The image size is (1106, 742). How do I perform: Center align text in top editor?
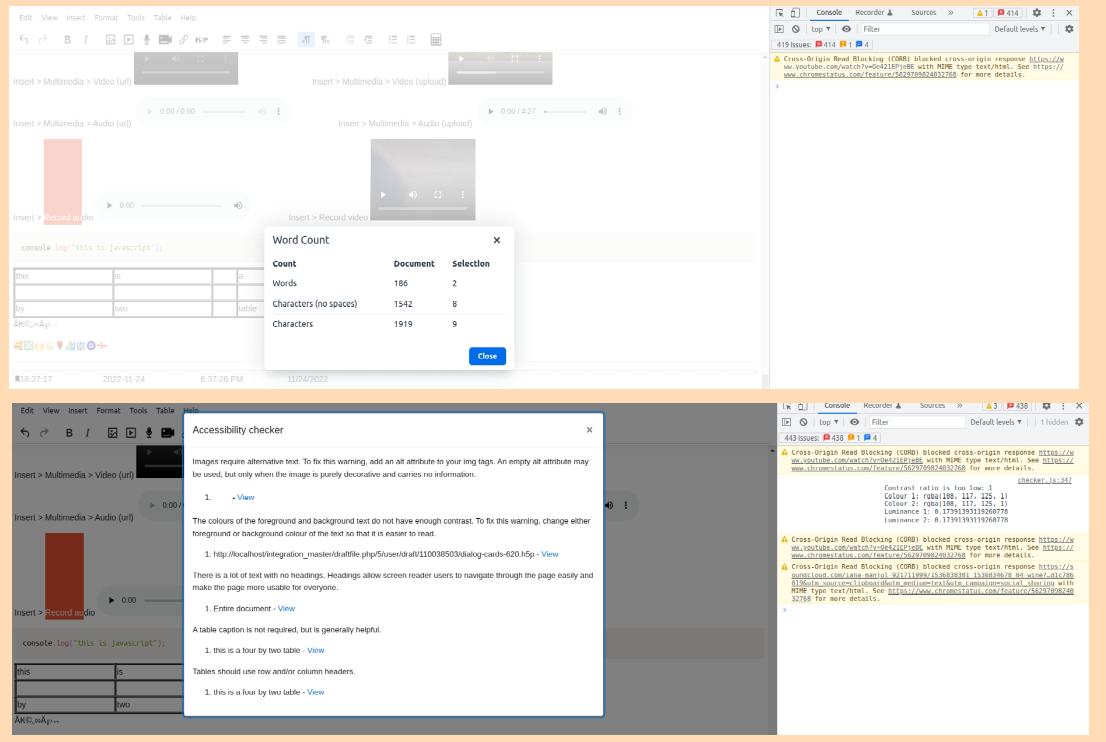click(x=245, y=39)
